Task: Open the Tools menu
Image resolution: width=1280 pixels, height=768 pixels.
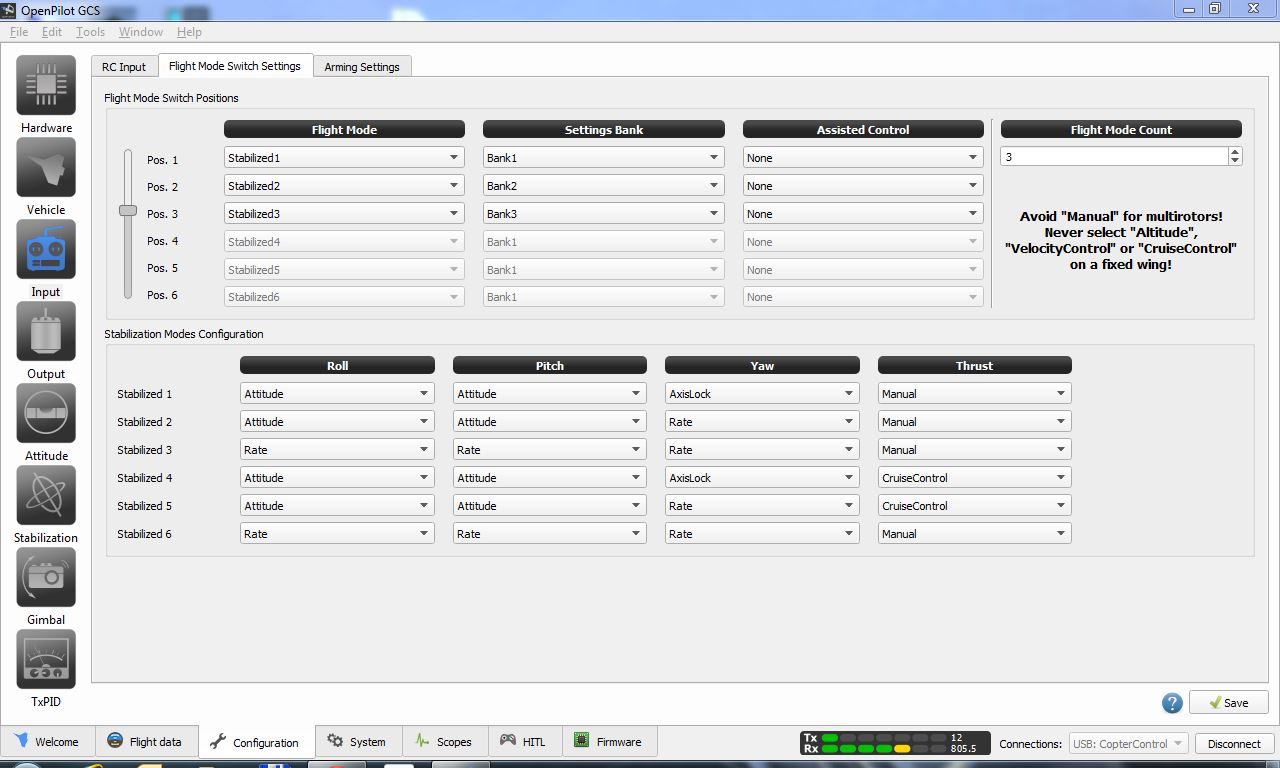Action: 90,32
